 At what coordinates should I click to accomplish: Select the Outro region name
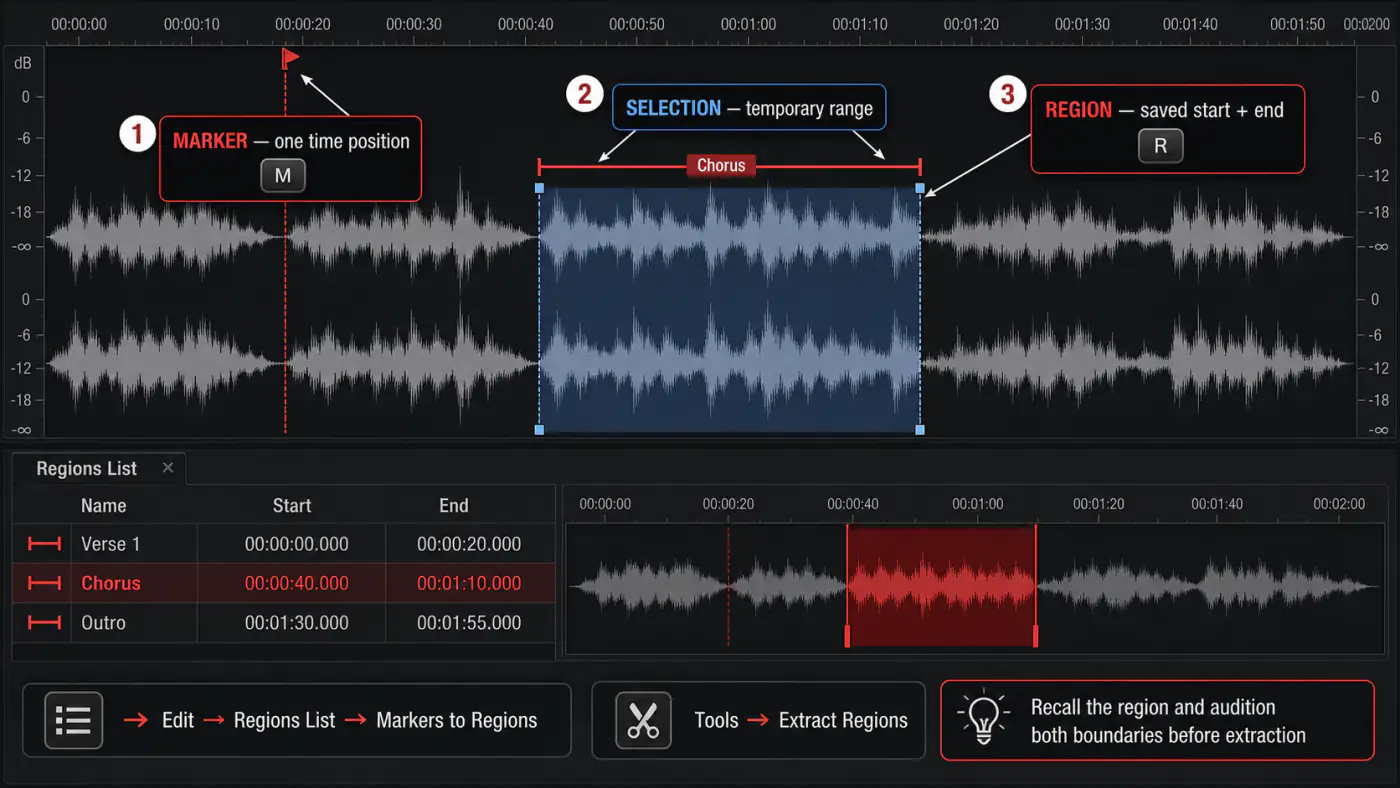point(103,622)
